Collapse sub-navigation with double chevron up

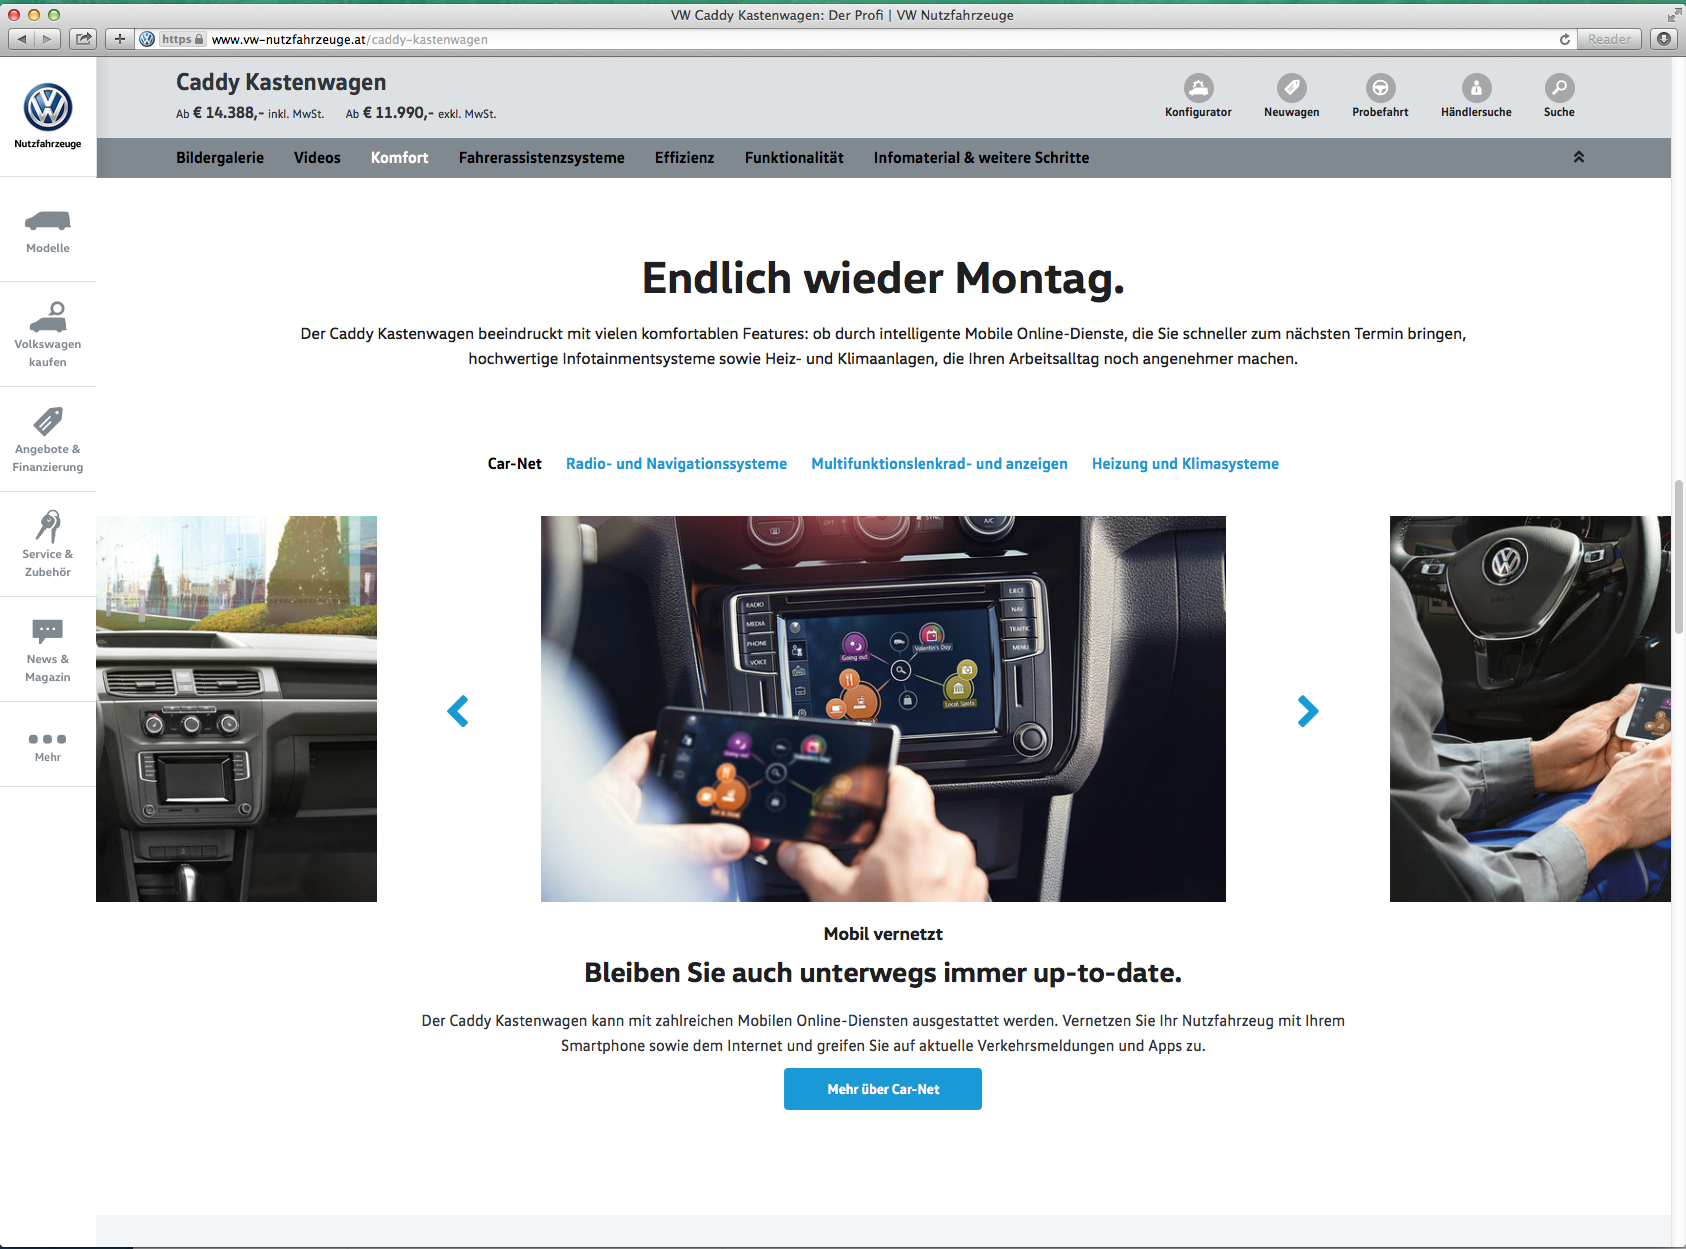click(x=1579, y=157)
